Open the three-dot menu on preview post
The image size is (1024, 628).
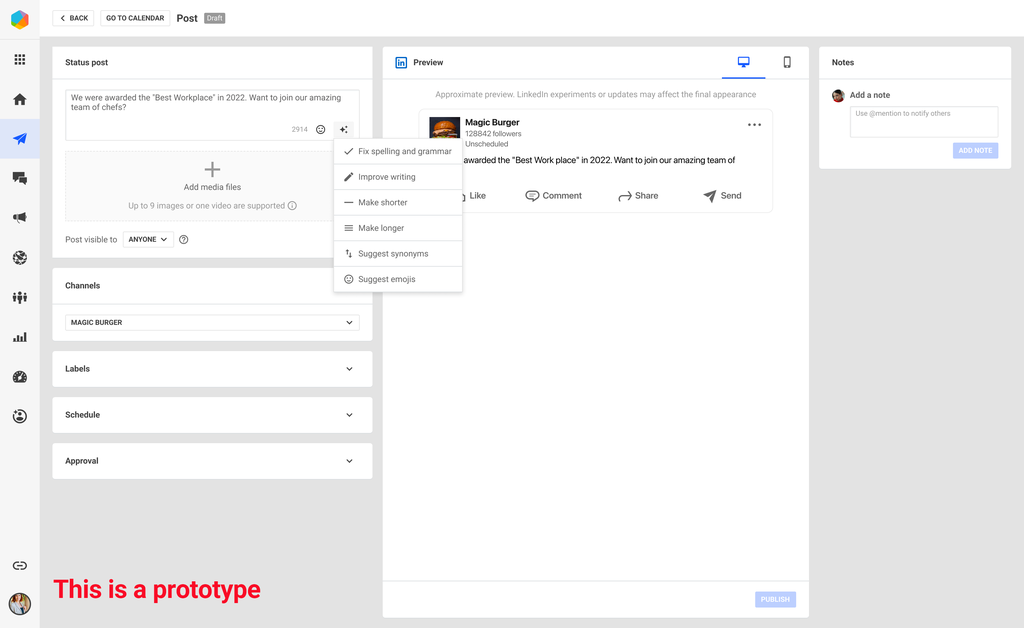tap(754, 125)
